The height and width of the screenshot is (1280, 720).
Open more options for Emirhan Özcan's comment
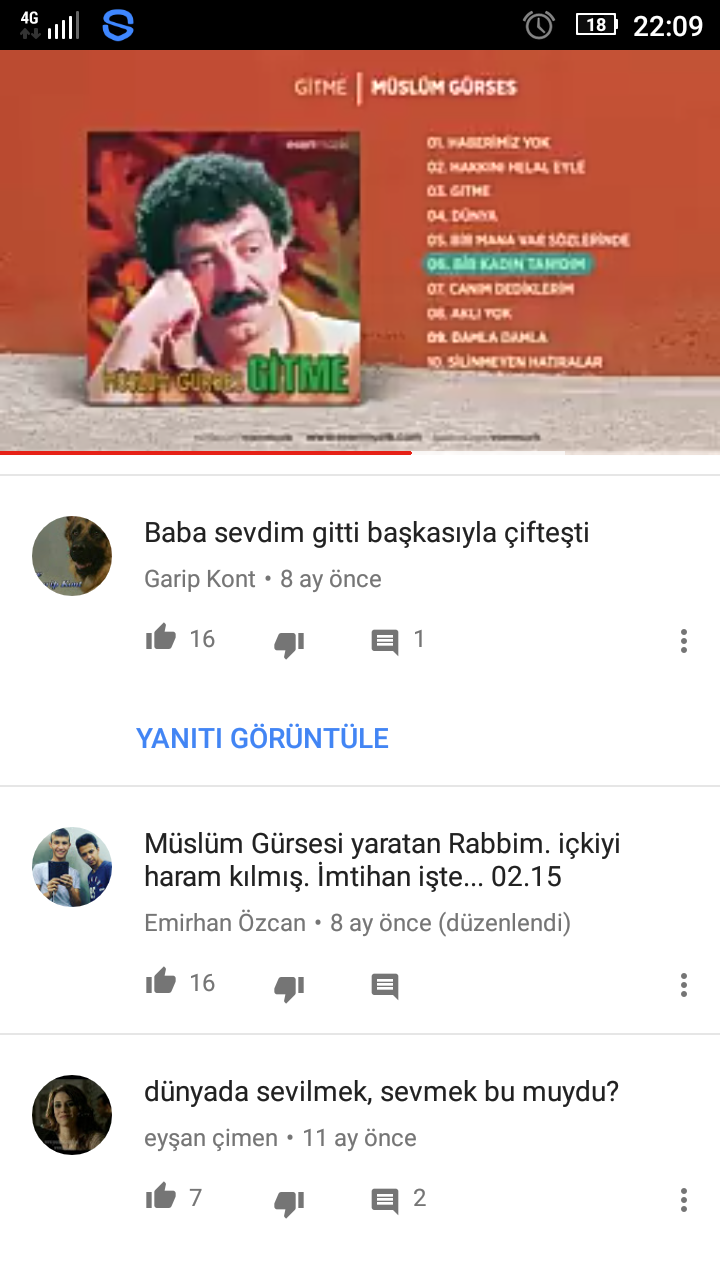click(x=684, y=985)
